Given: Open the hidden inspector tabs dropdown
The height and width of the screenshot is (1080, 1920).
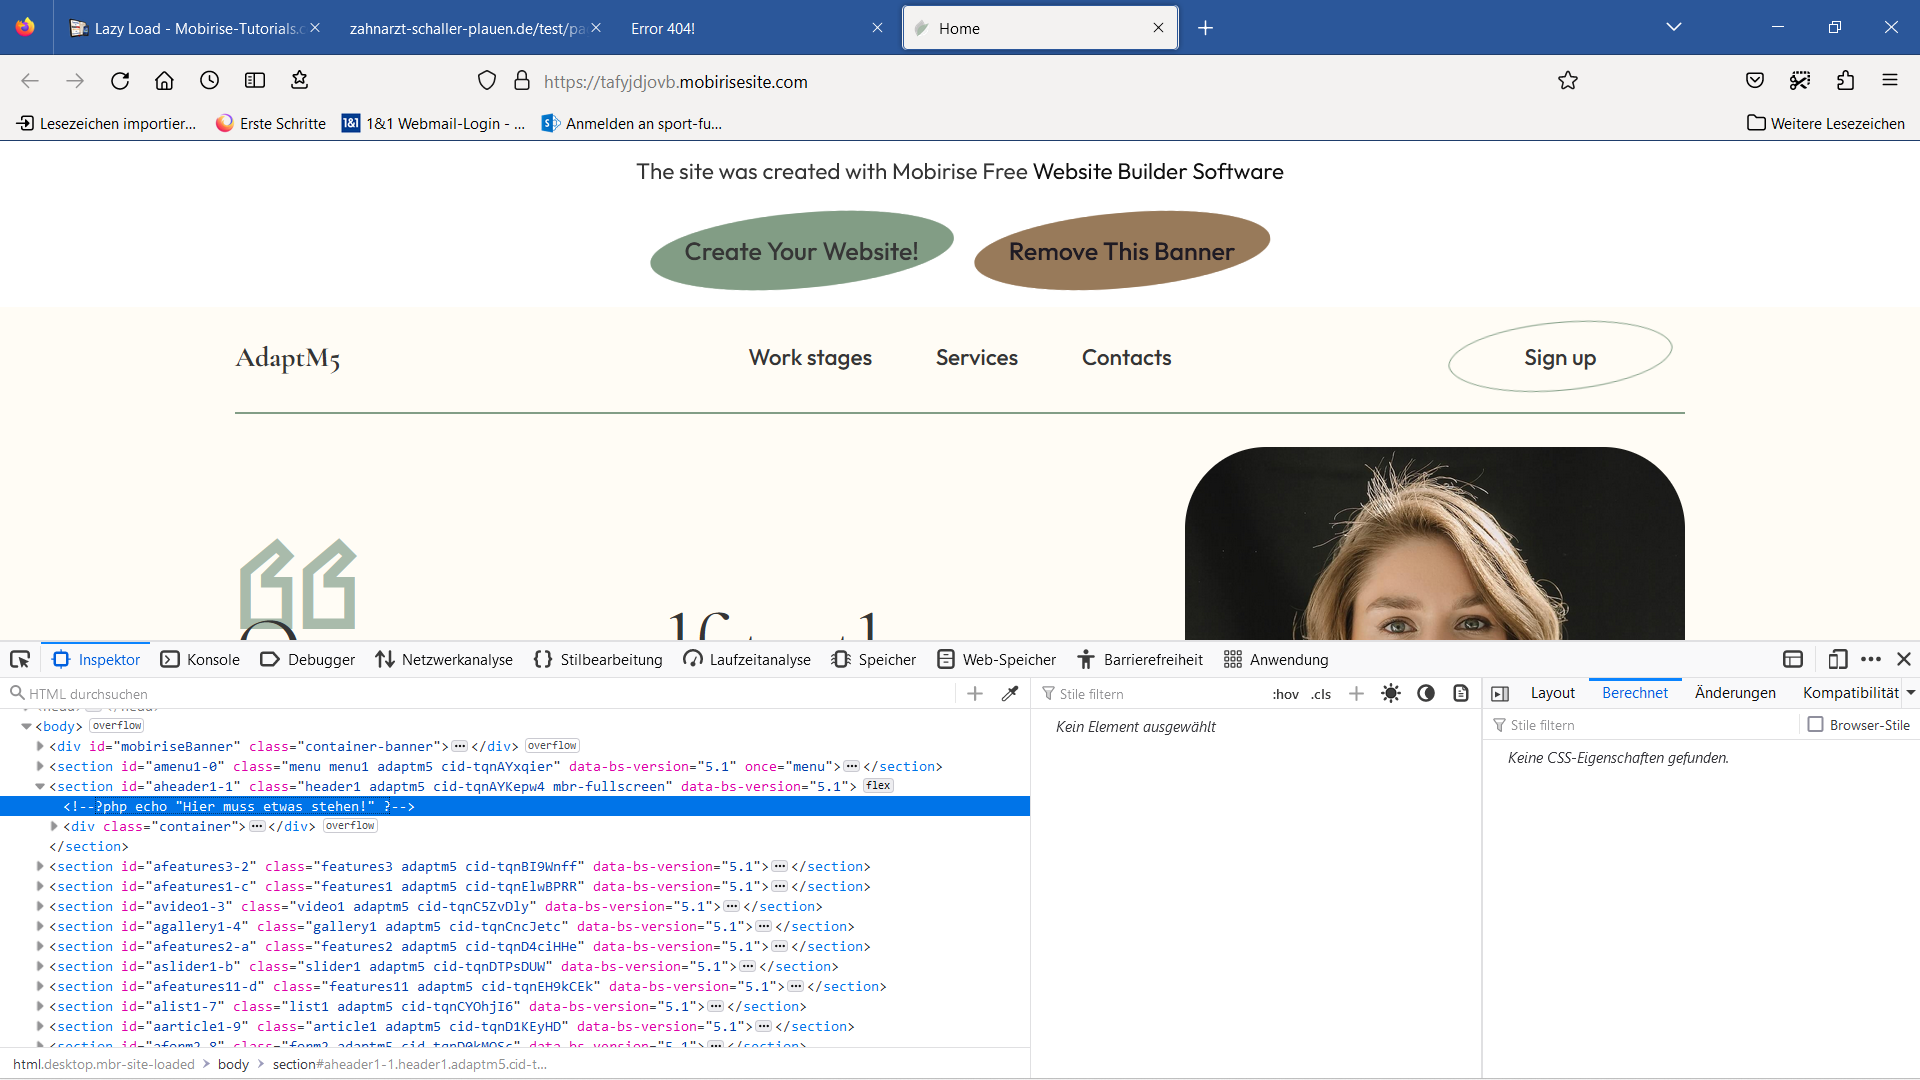Looking at the screenshot, I should 1910,692.
